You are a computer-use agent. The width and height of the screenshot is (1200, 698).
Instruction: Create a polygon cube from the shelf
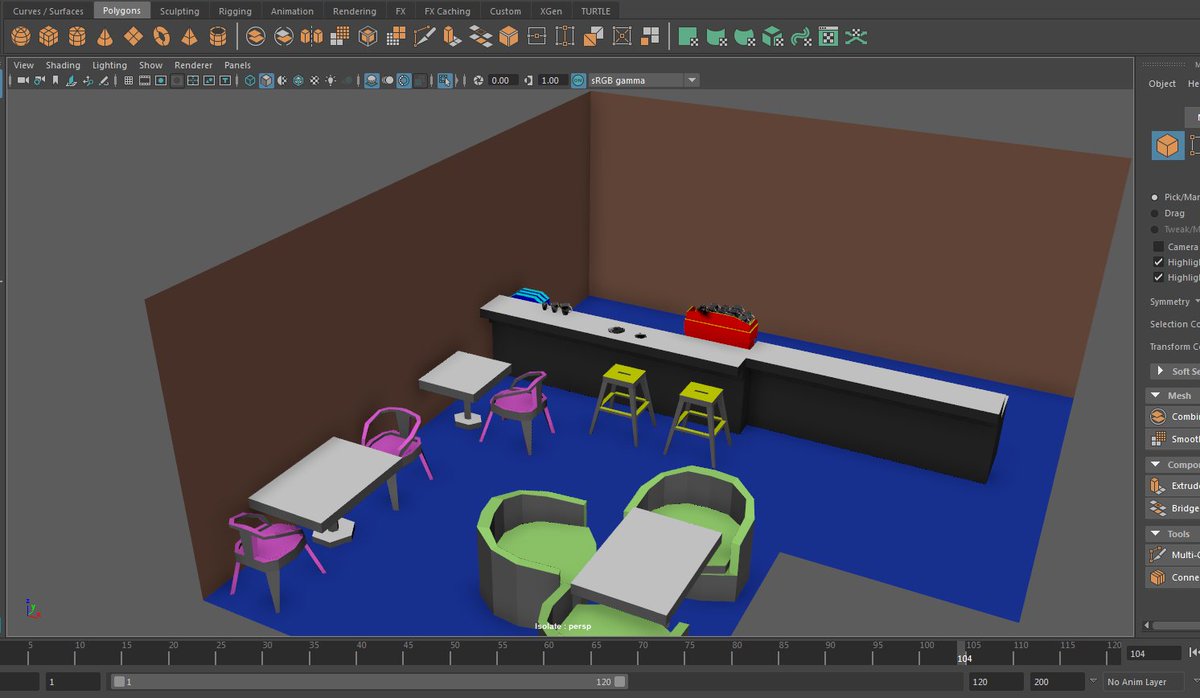49,37
